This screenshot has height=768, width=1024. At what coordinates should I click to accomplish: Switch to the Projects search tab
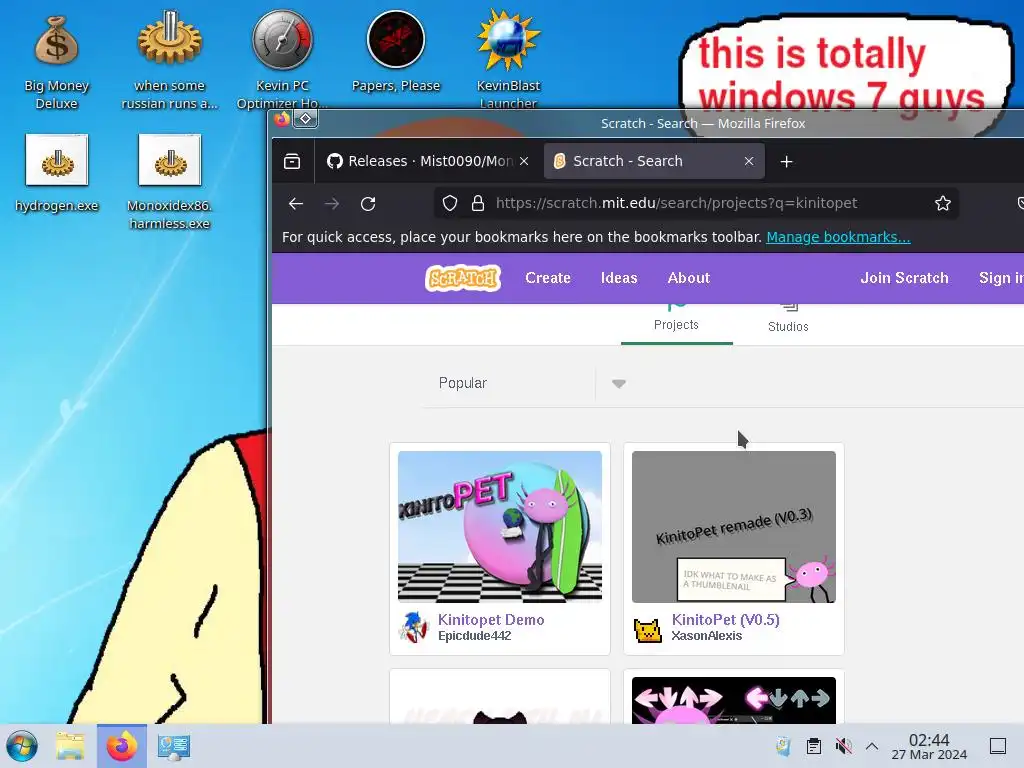point(677,324)
